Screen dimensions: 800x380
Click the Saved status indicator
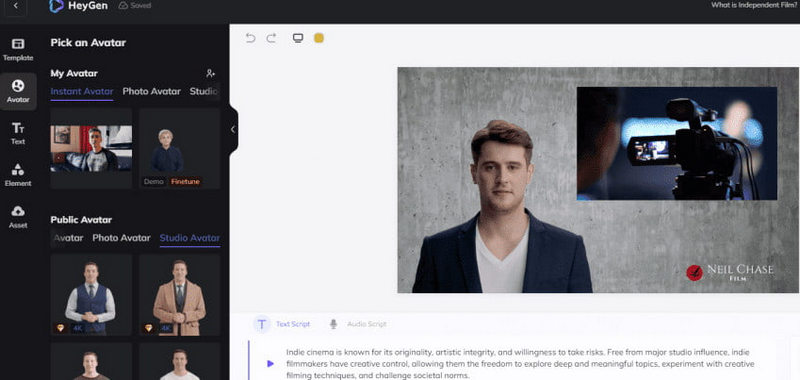[x=135, y=6]
